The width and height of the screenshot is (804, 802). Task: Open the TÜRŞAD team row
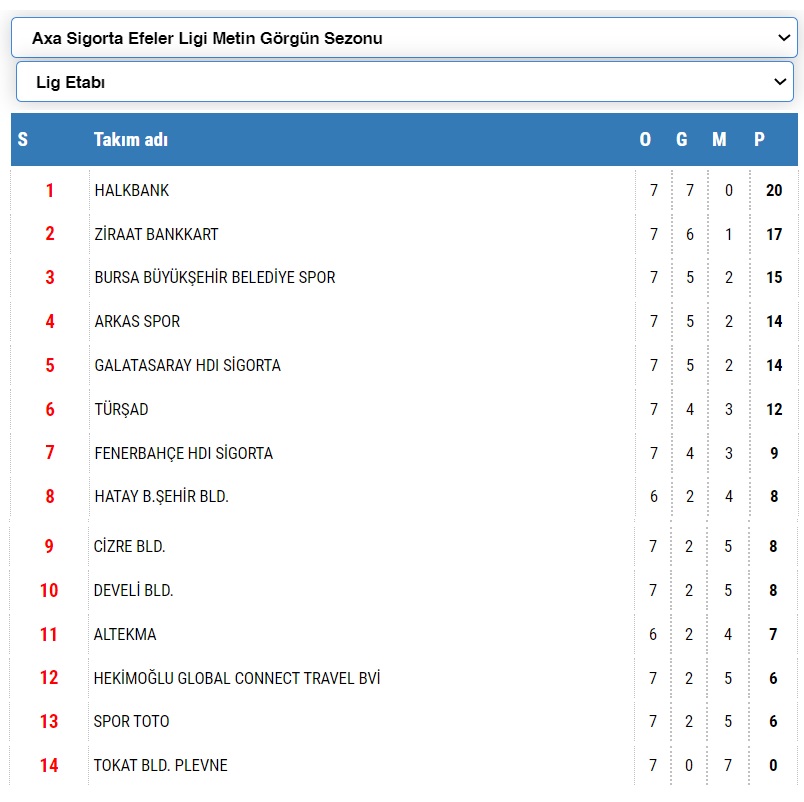click(x=121, y=410)
